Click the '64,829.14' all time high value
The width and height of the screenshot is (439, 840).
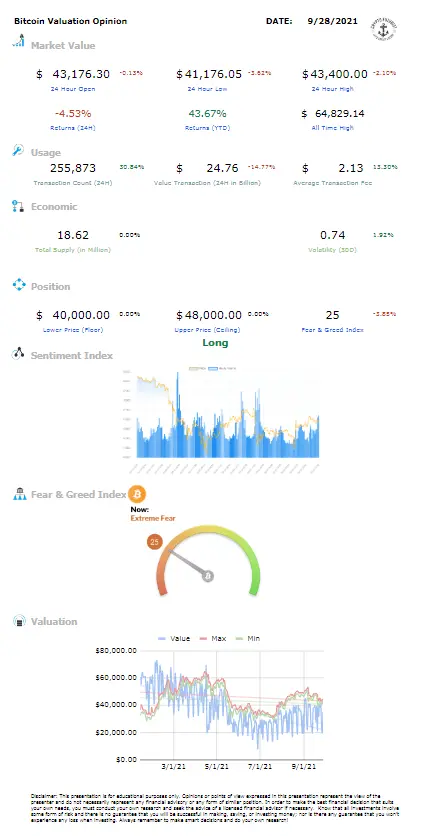pyautogui.click(x=340, y=113)
